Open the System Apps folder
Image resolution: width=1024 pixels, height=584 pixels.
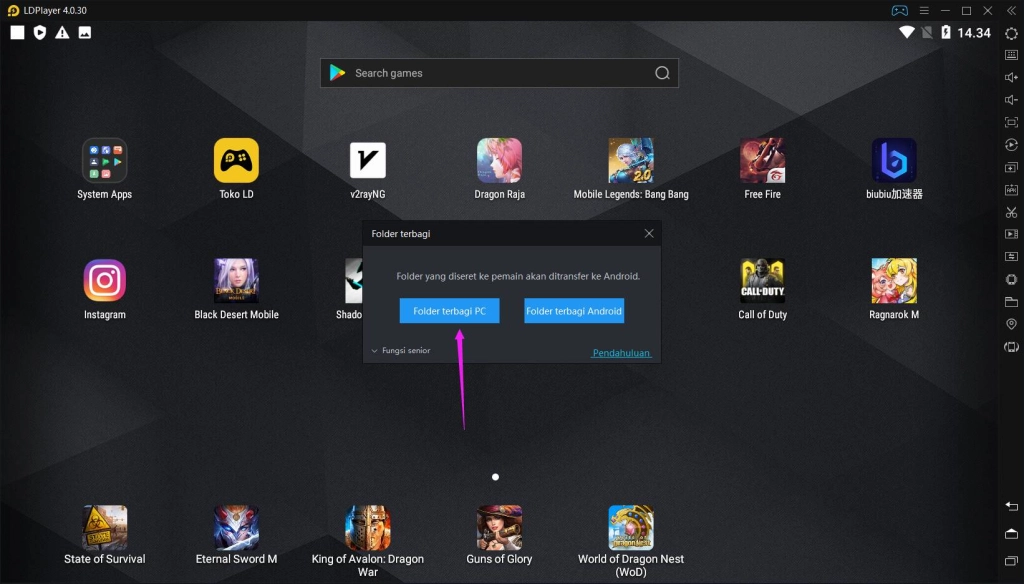click(x=104, y=169)
